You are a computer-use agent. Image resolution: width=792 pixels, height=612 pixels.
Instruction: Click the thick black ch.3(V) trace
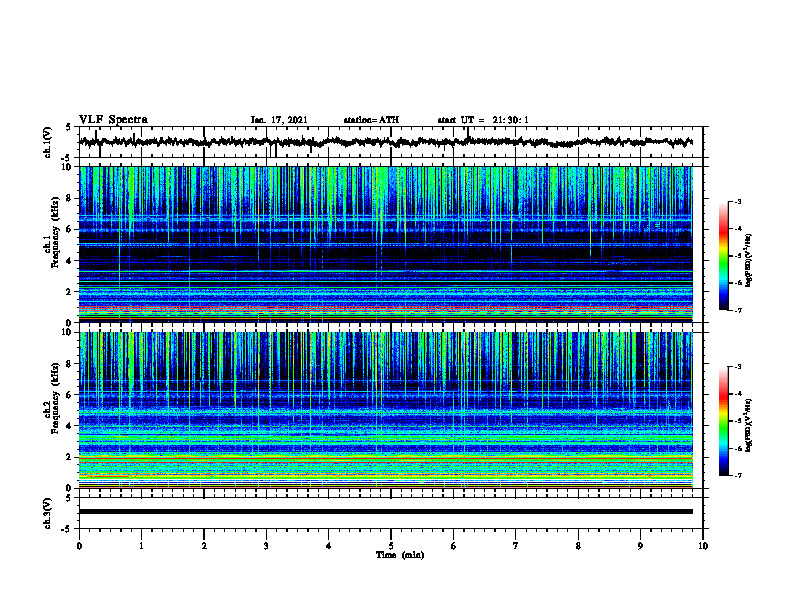point(386,512)
